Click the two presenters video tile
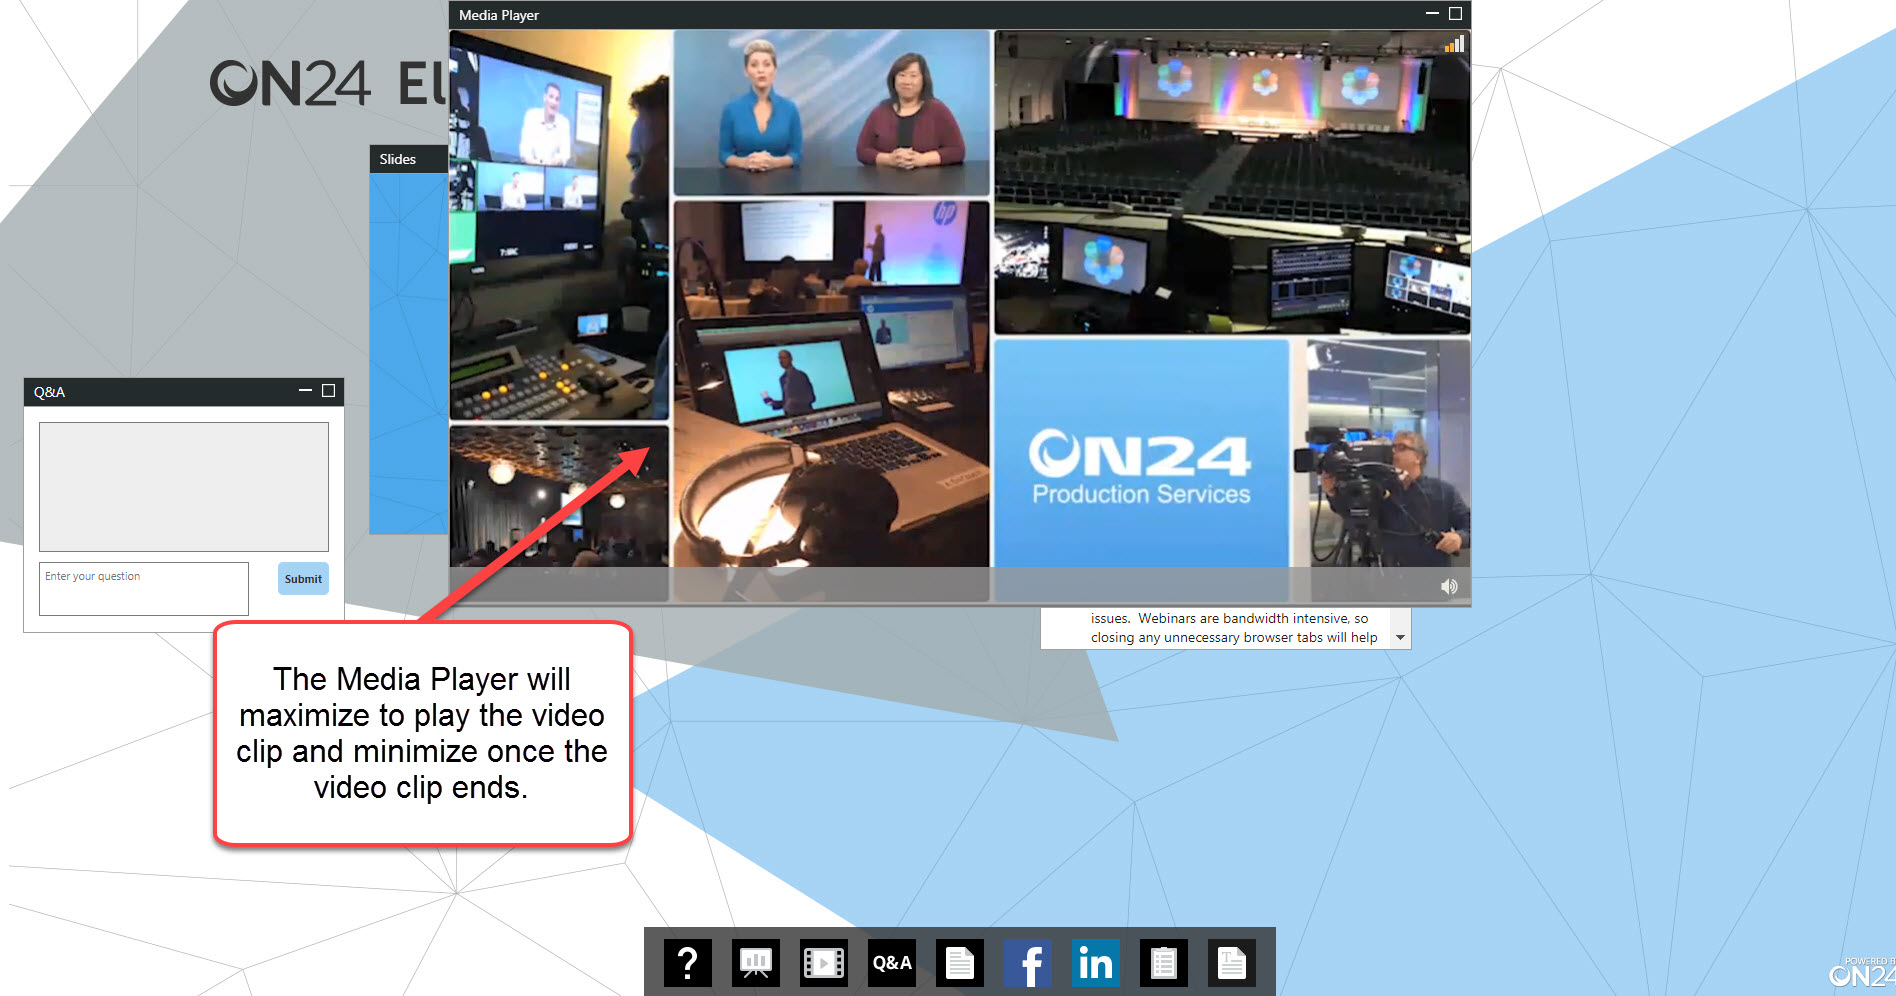1896x996 pixels. tap(832, 112)
